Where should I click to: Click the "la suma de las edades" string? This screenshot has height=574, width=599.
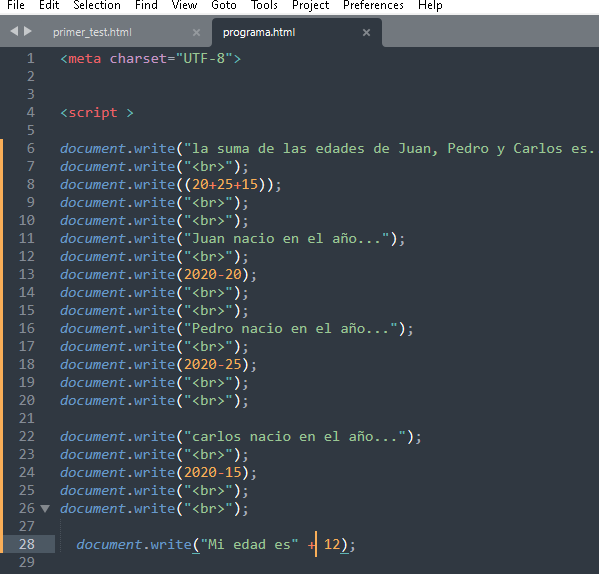(x=390, y=149)
